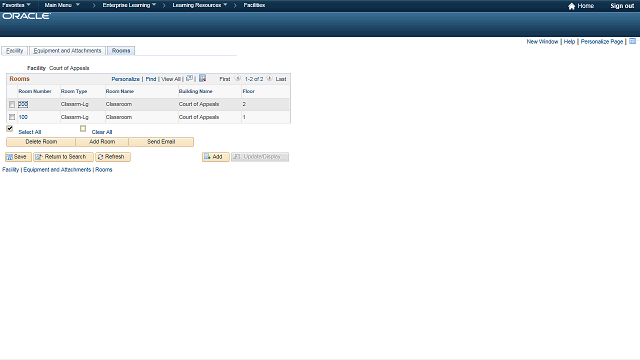Sort by the Room Type column header
Image resolution: width=640 pixels, height=360 pixels.
point(74,91)
